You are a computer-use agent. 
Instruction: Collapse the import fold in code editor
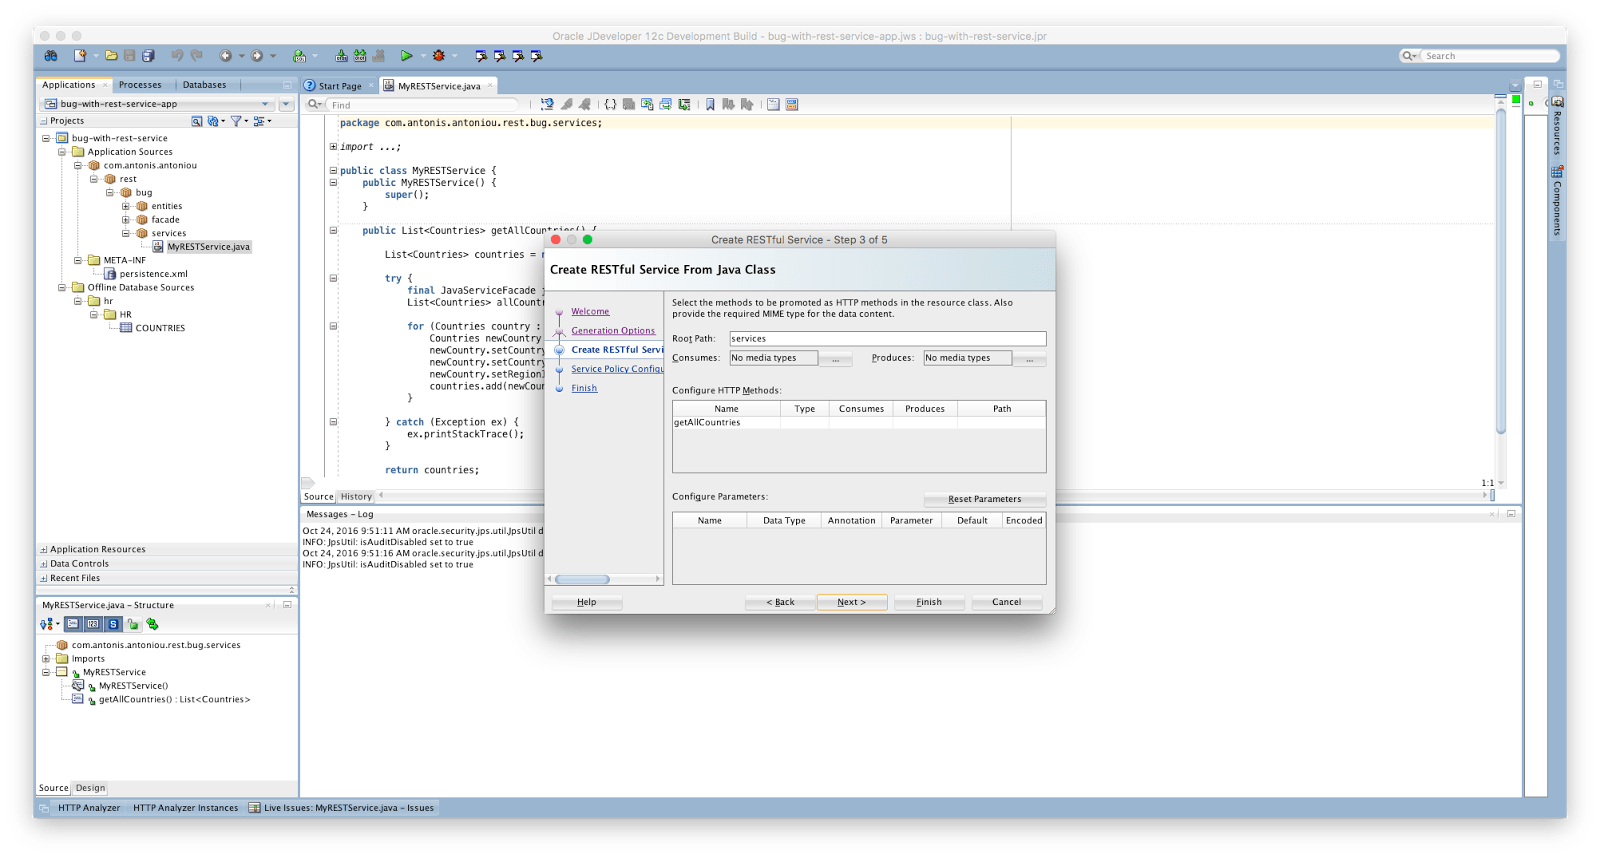click(x=333, y=147)
